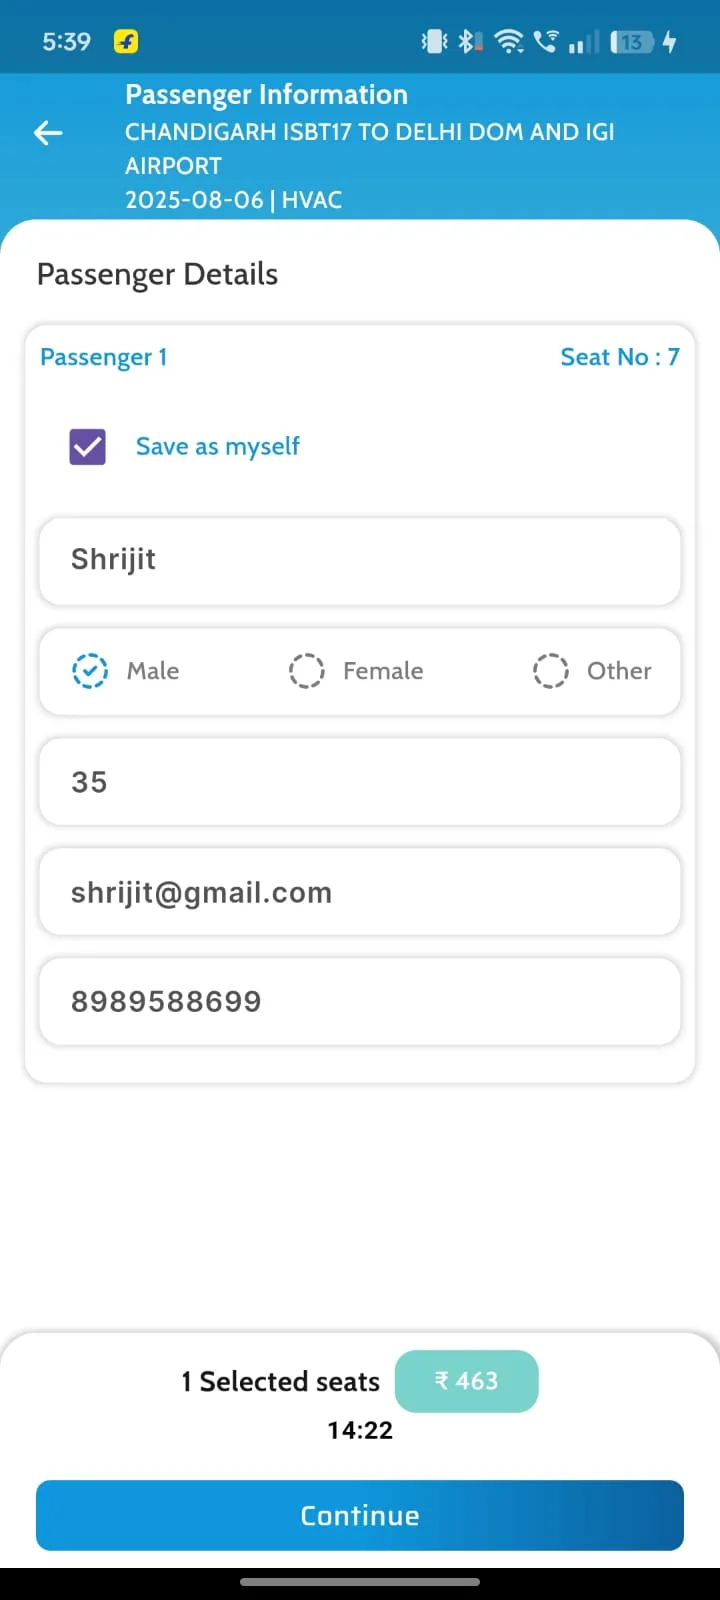720x1600 pixels.
Task: Edit the email field shrijit@gmail.com
Action: point(360,892)
